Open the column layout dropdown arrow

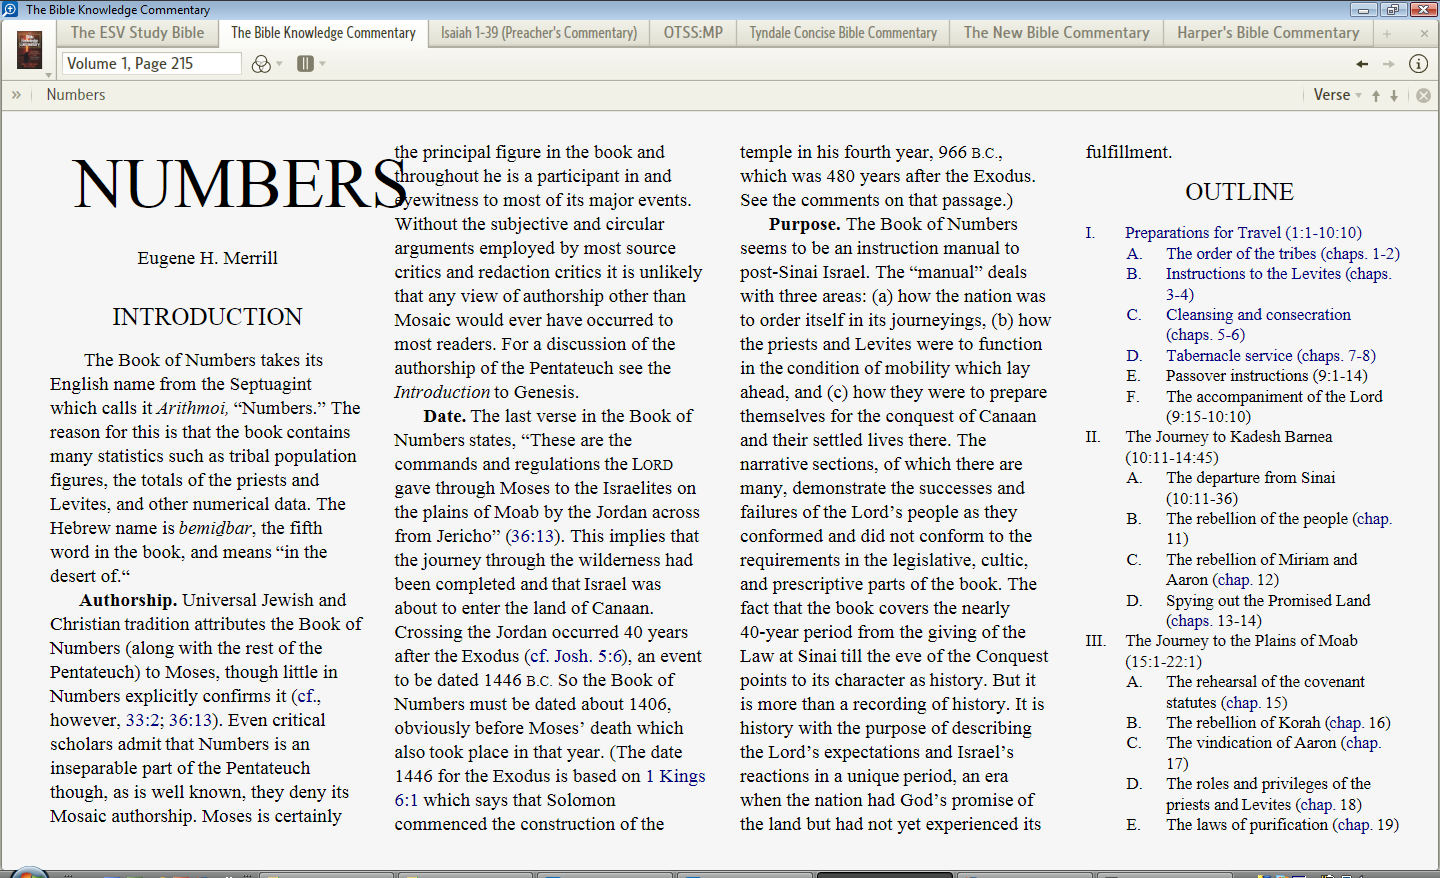322,64
